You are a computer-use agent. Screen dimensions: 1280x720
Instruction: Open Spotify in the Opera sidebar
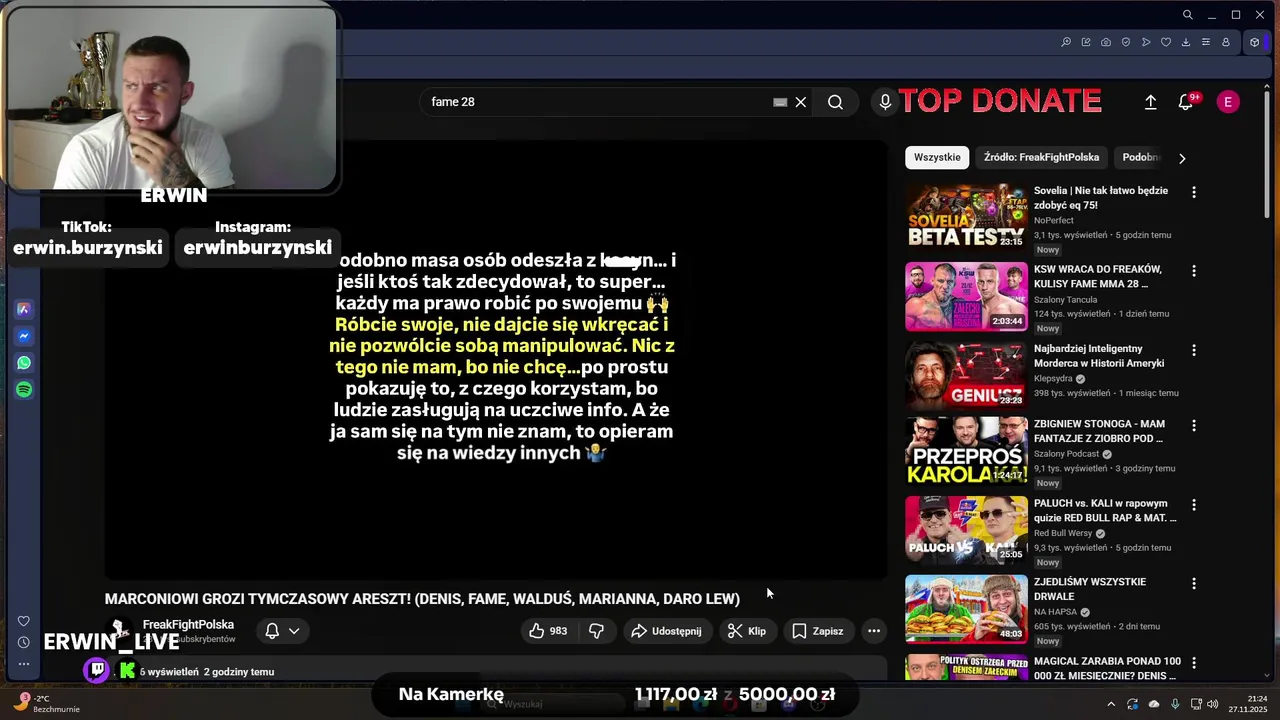point(24,389)
